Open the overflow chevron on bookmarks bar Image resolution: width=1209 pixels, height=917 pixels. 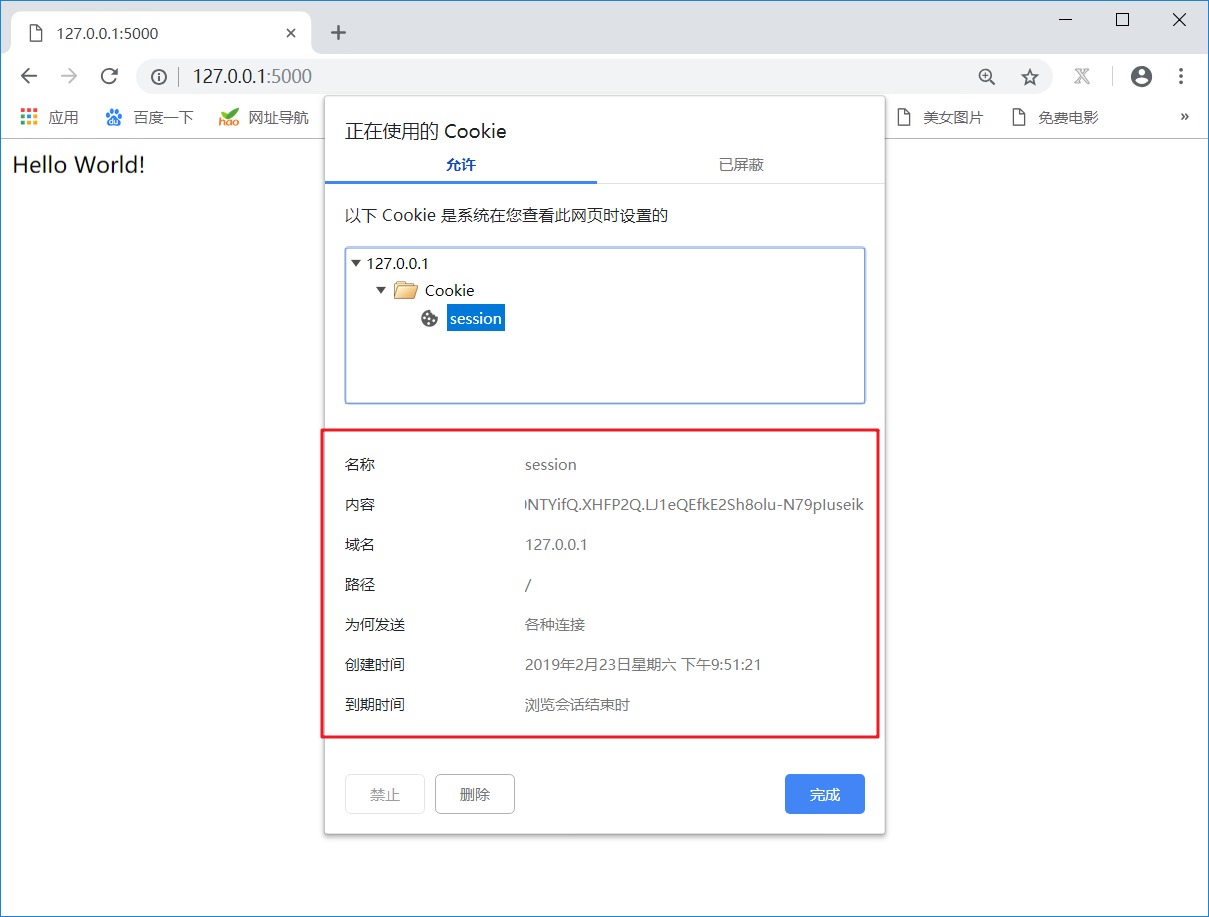(1184, 116)
